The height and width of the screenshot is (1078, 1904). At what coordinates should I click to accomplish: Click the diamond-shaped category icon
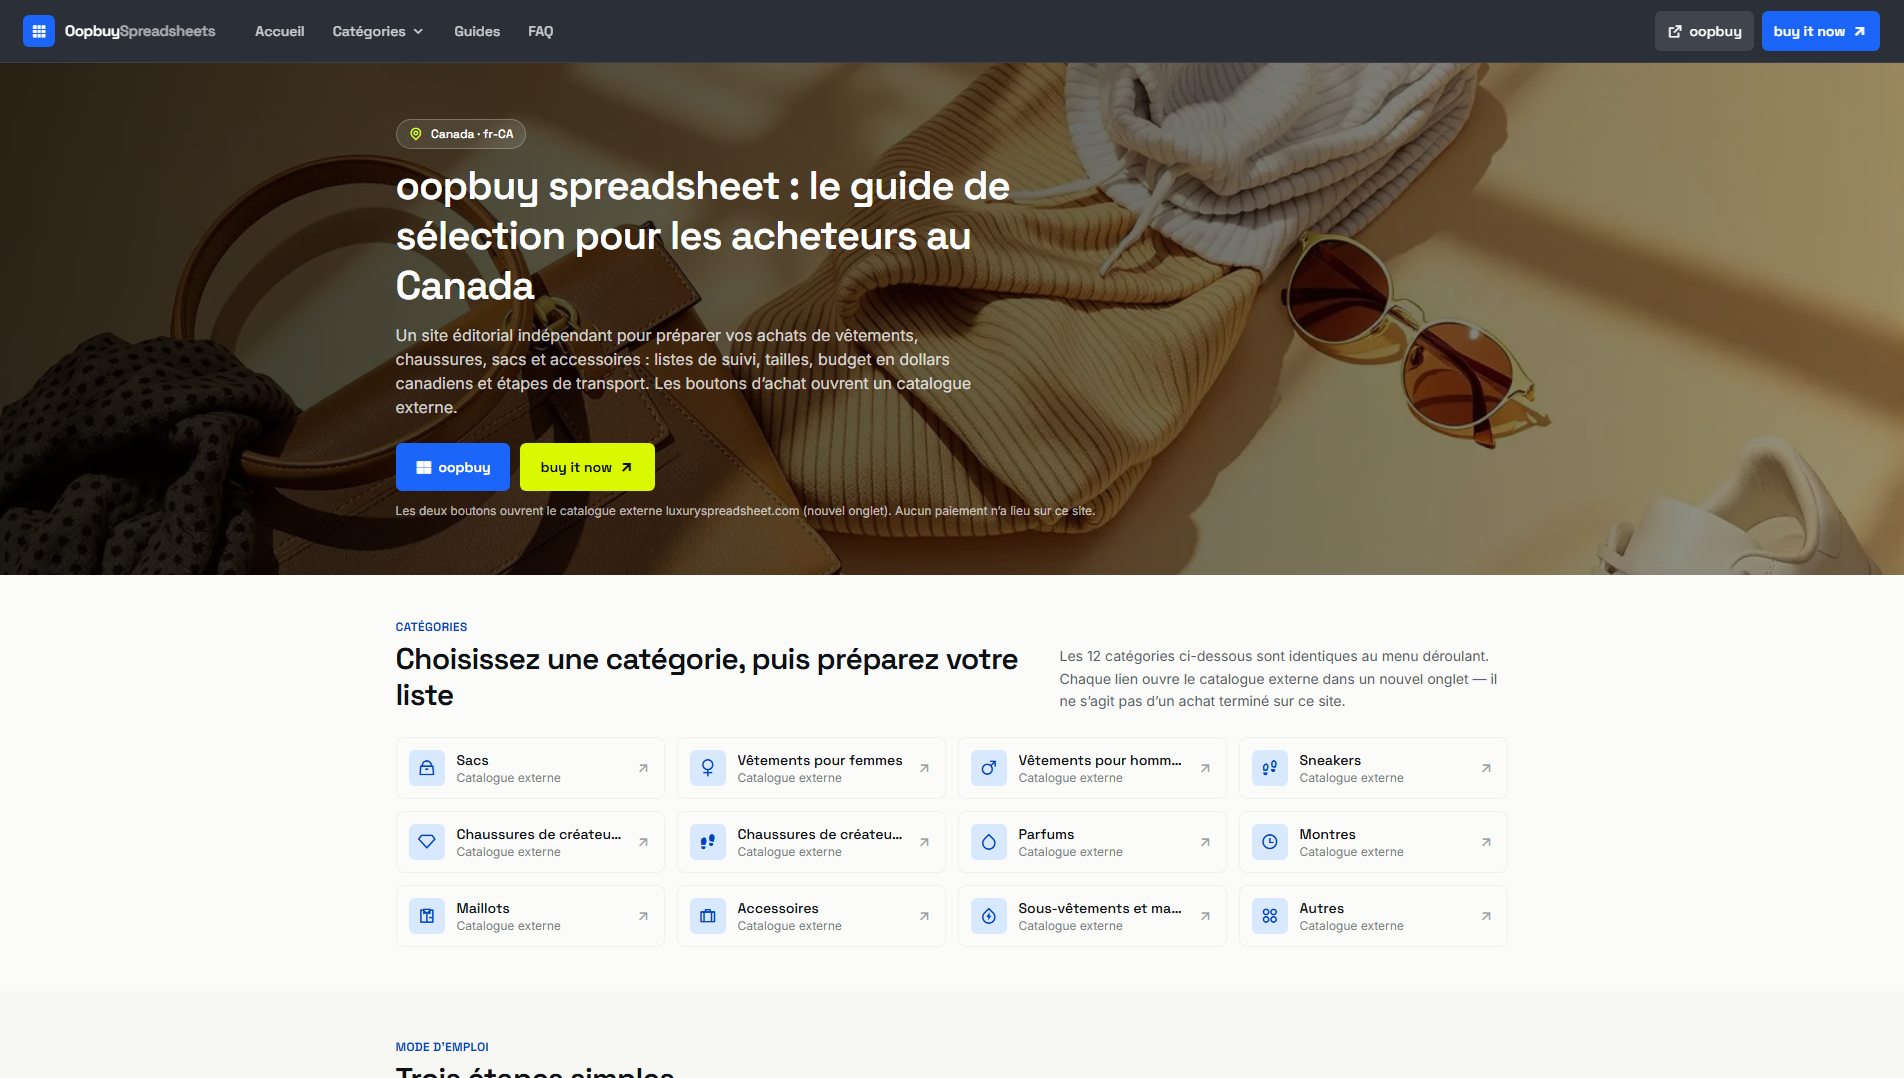(x=427, y=842)
